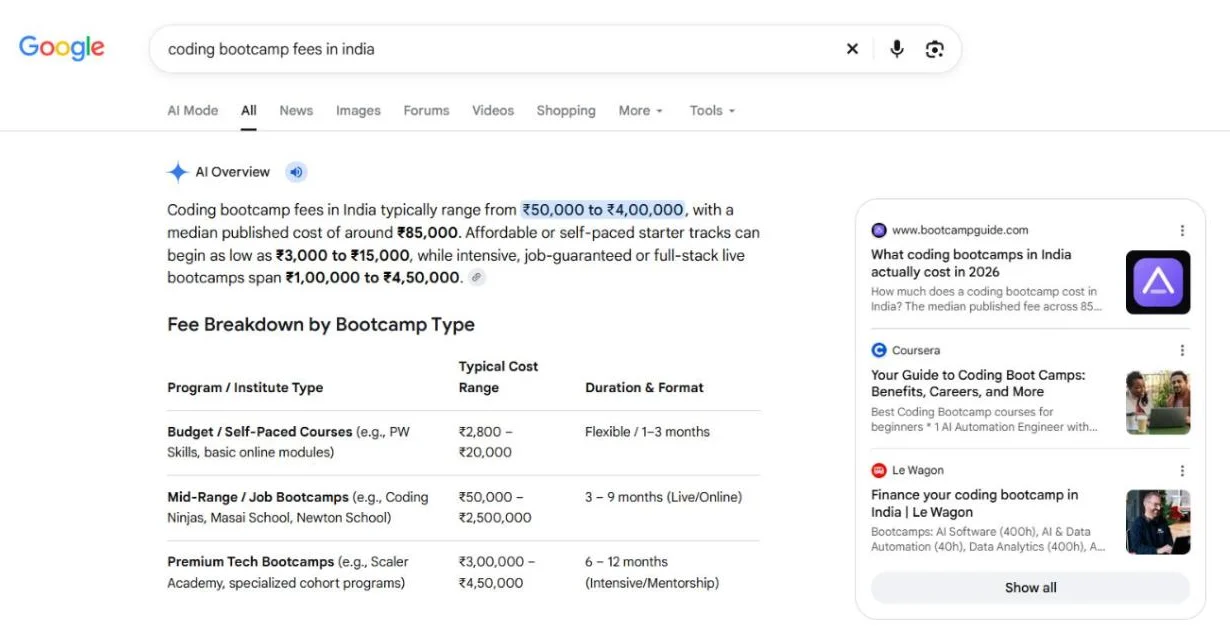Screen dimensions: 1230x640
Task: Click the Coursera favicon
Action: [879, 350]
